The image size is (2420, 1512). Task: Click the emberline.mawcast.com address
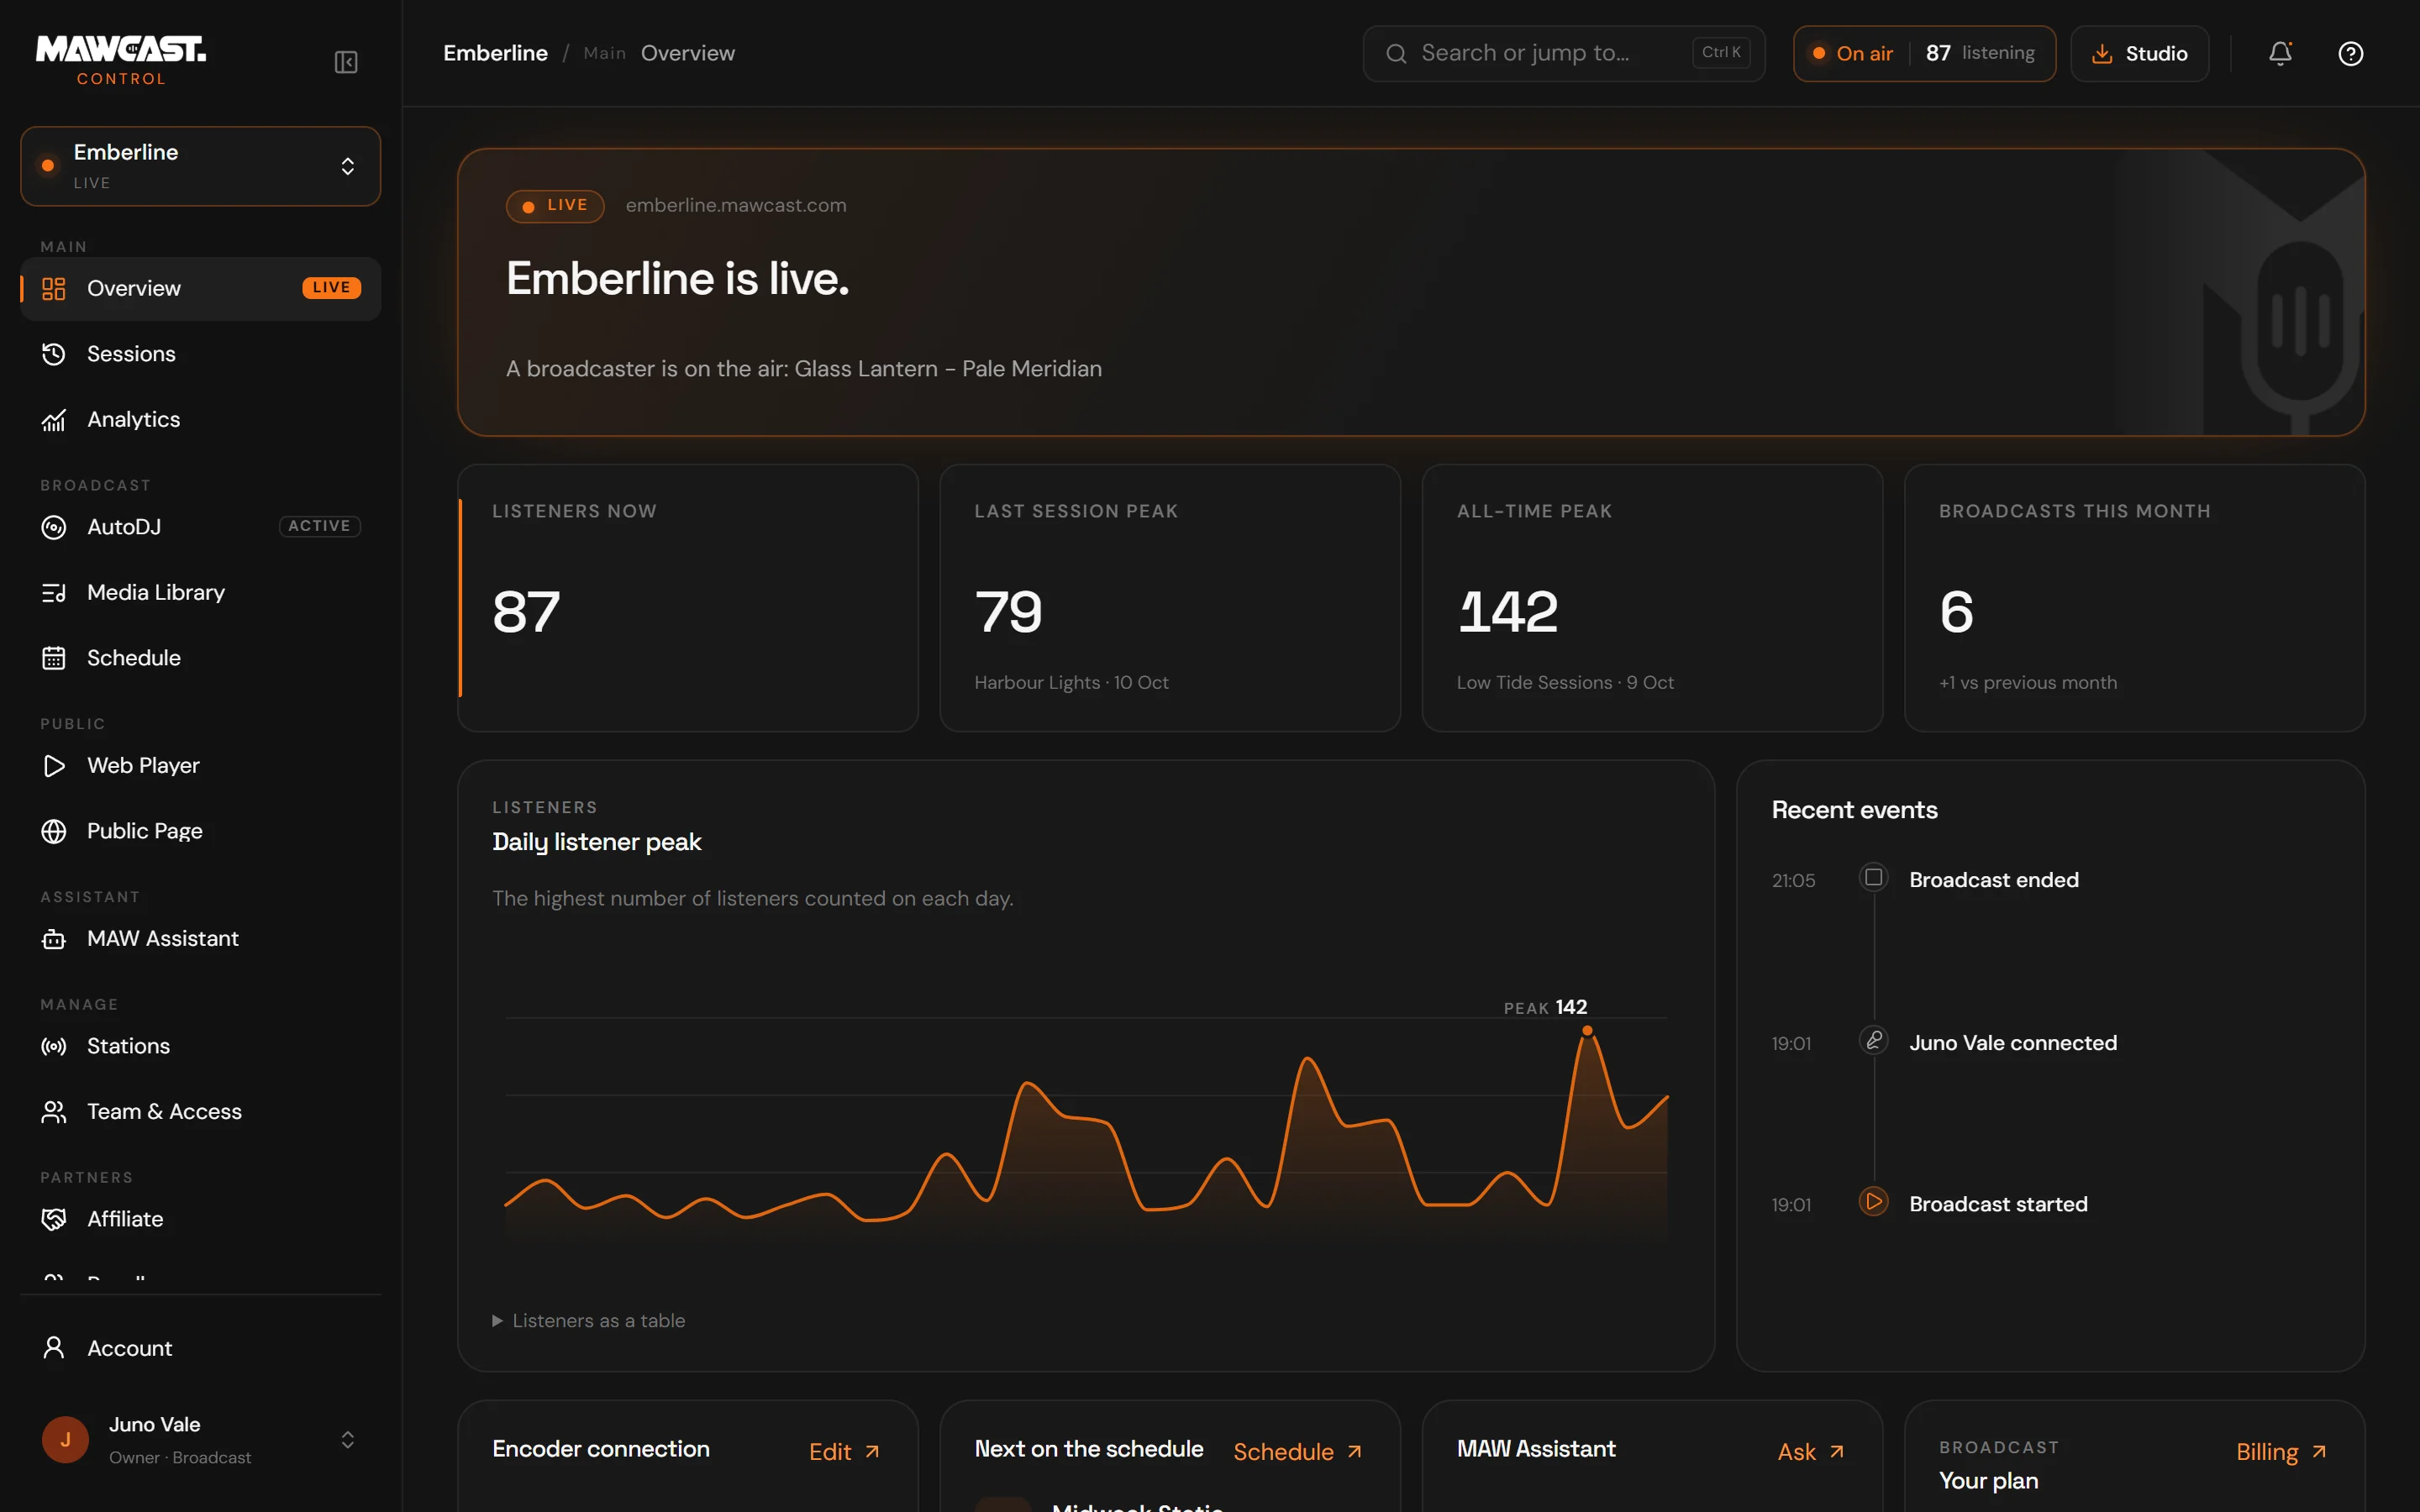(736, 205)
